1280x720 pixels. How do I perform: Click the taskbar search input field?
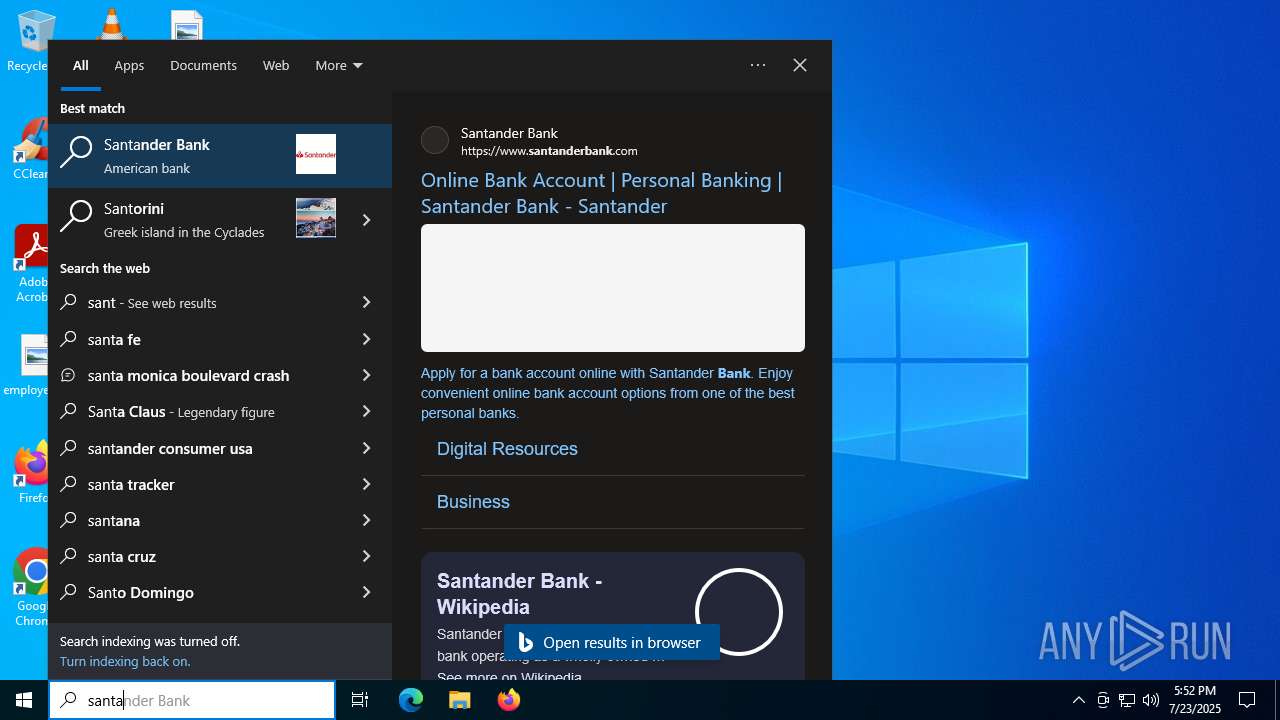[192, 700]
